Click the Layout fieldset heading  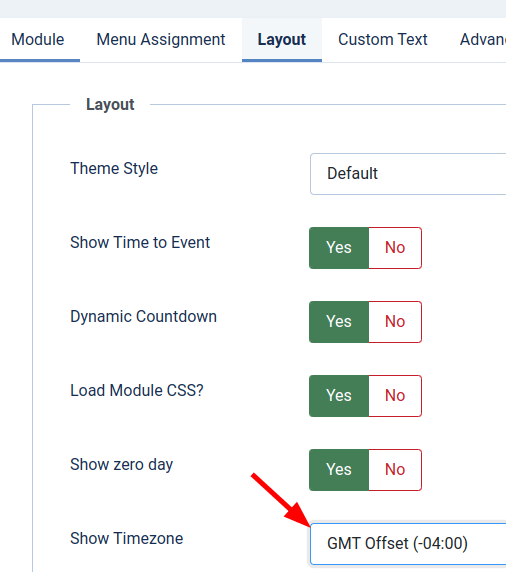tap(110, 105)
